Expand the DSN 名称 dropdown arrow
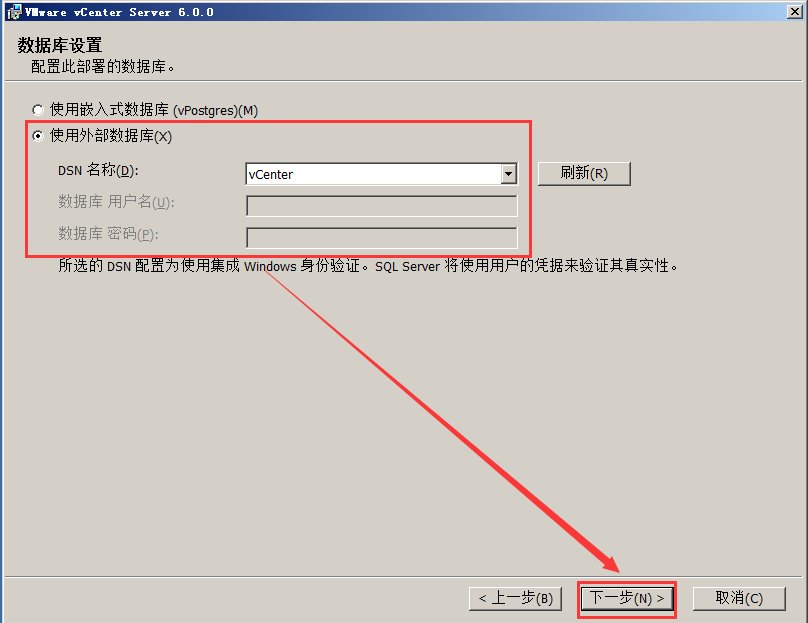Screen dimensions: 808x623 pos(509,174)
